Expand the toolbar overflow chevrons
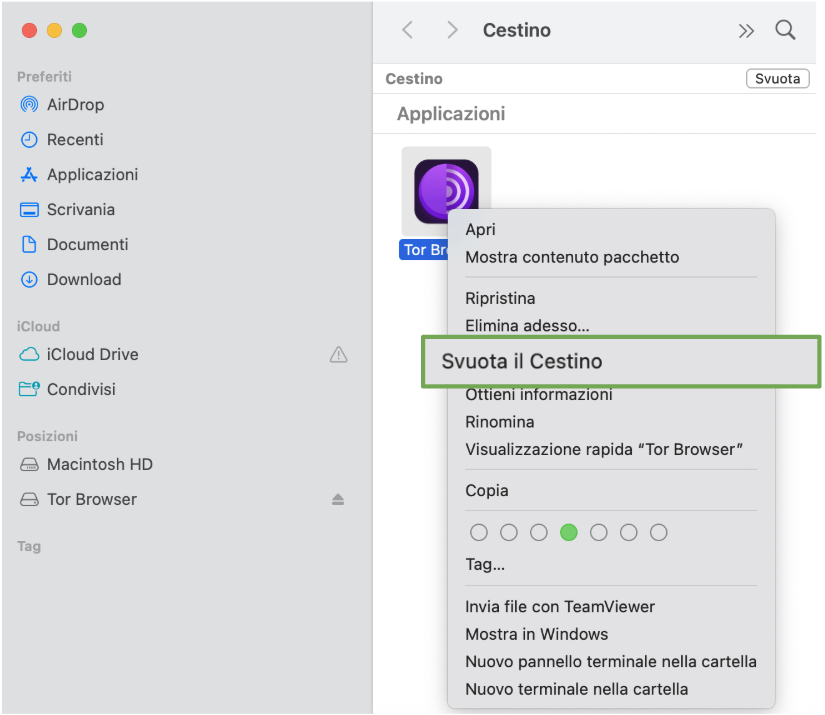 746,31
